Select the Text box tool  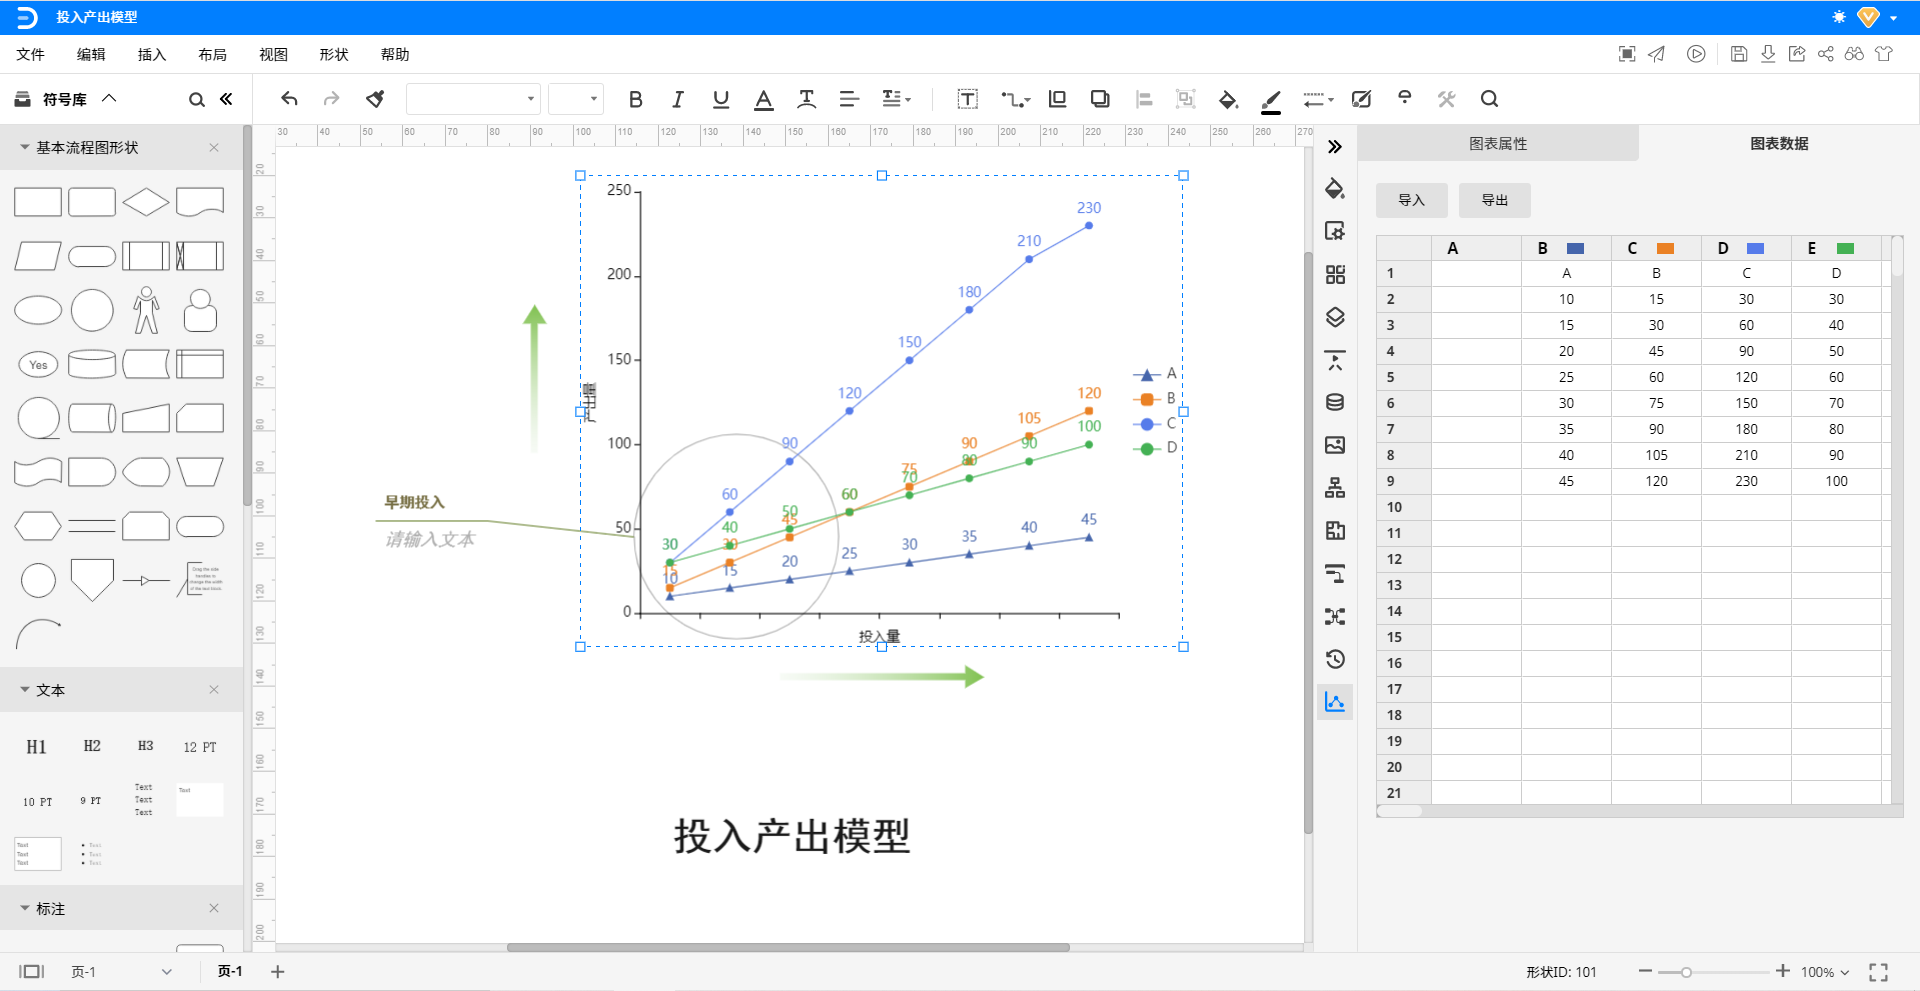[x=967, y=99]
